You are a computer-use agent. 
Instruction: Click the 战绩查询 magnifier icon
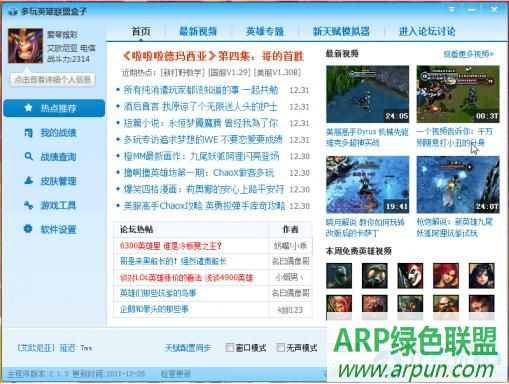[29, 156]
